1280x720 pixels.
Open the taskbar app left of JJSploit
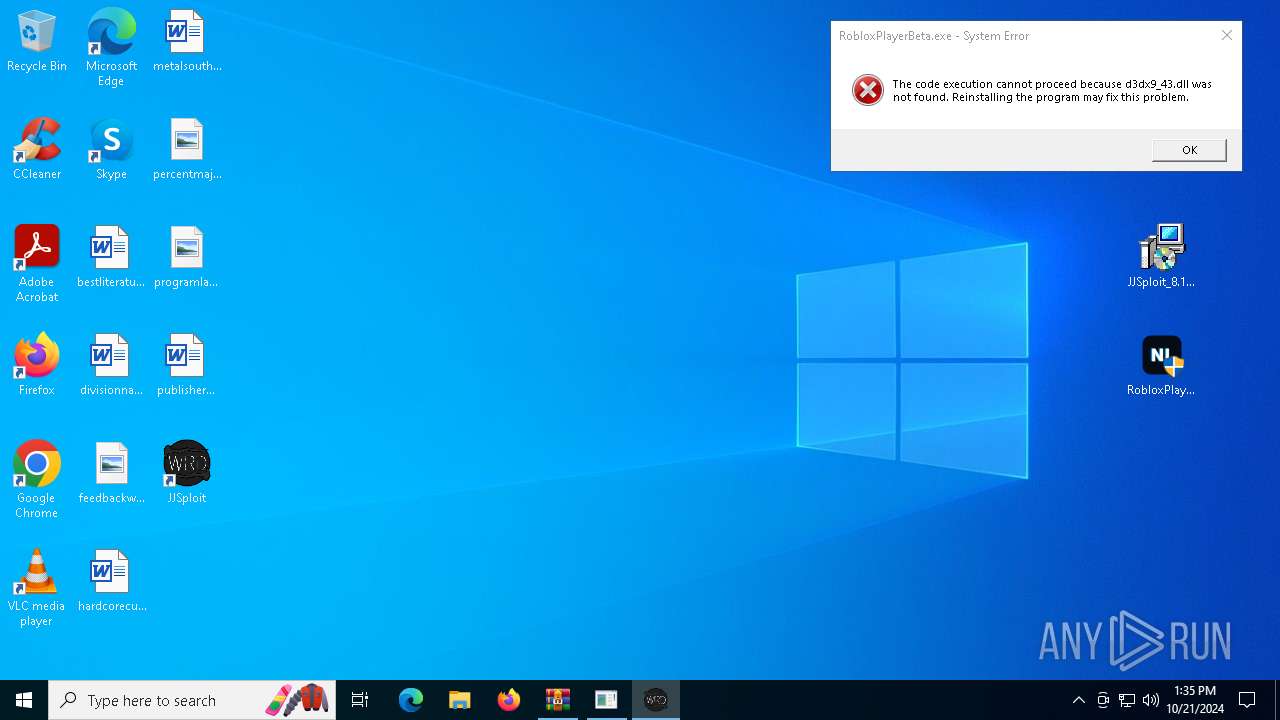pos(607,700)
